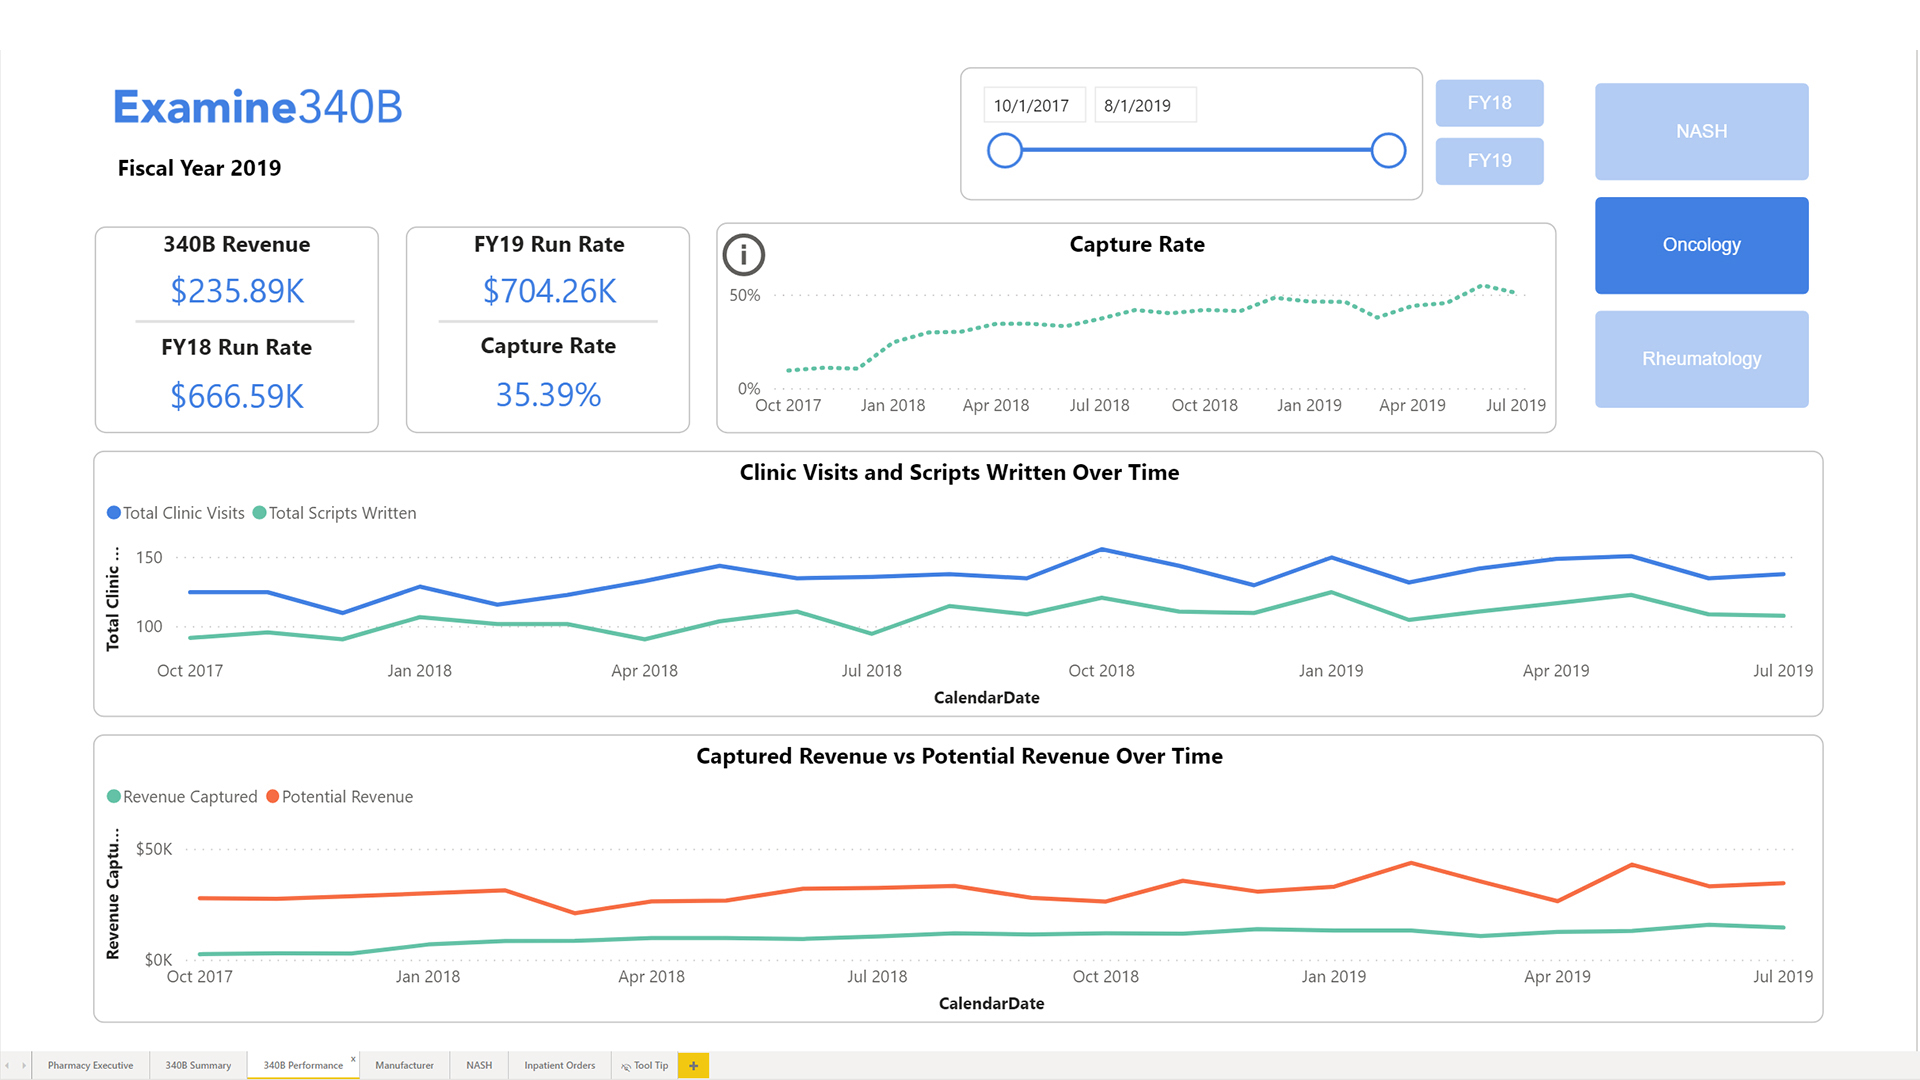Screen dimensions: 1920x1080
Task: Click the date range slider track
Action: click(1196, 150)
